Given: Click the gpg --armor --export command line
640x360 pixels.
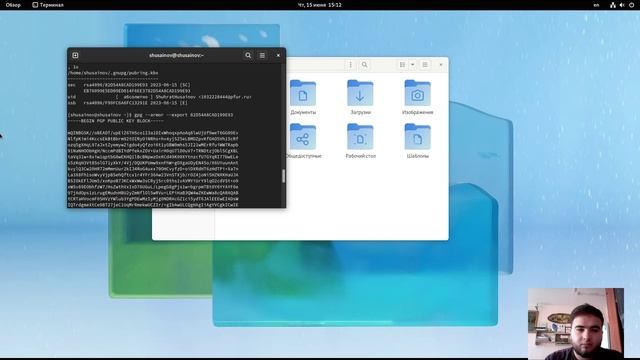Looking at the screenshot, I should coord(150,115).
